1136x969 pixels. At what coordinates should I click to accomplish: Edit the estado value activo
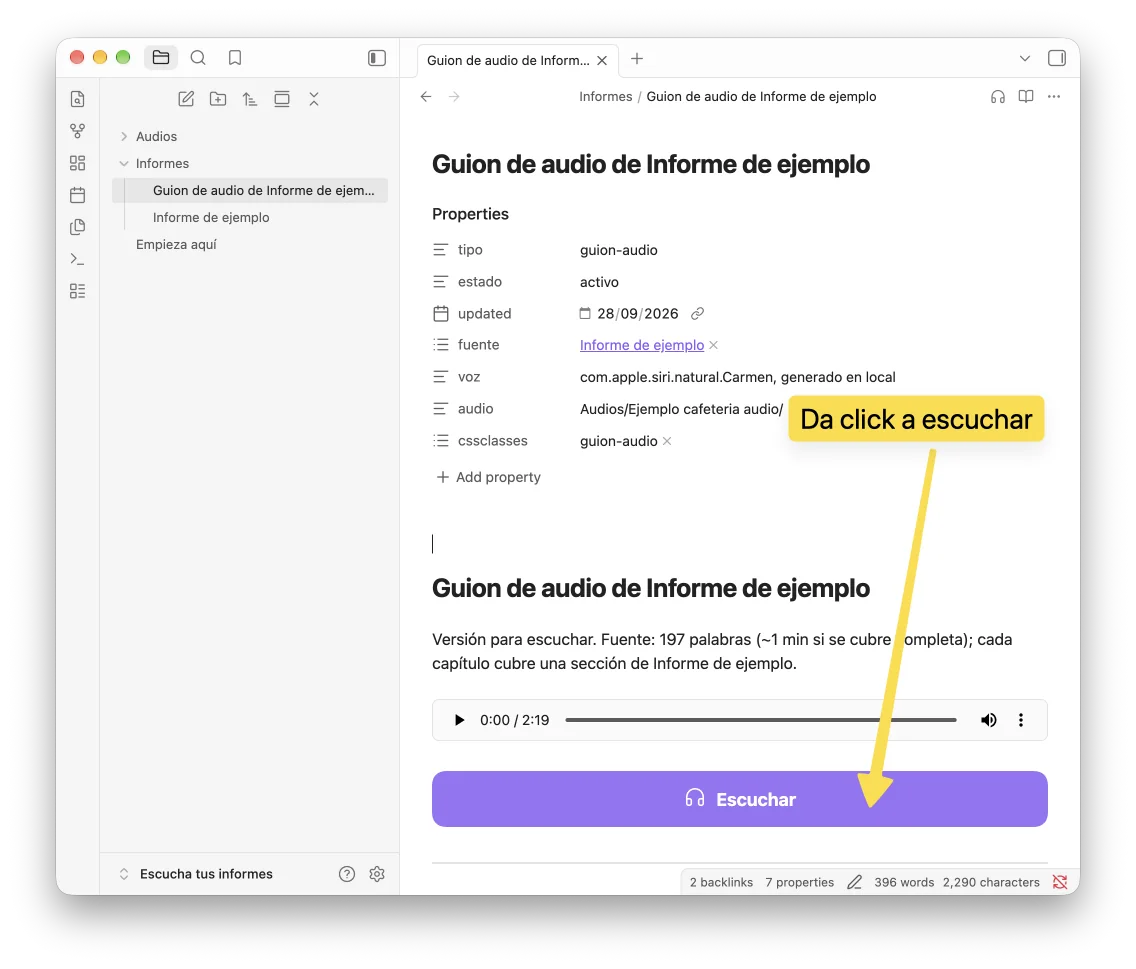(x=599, y=282)
